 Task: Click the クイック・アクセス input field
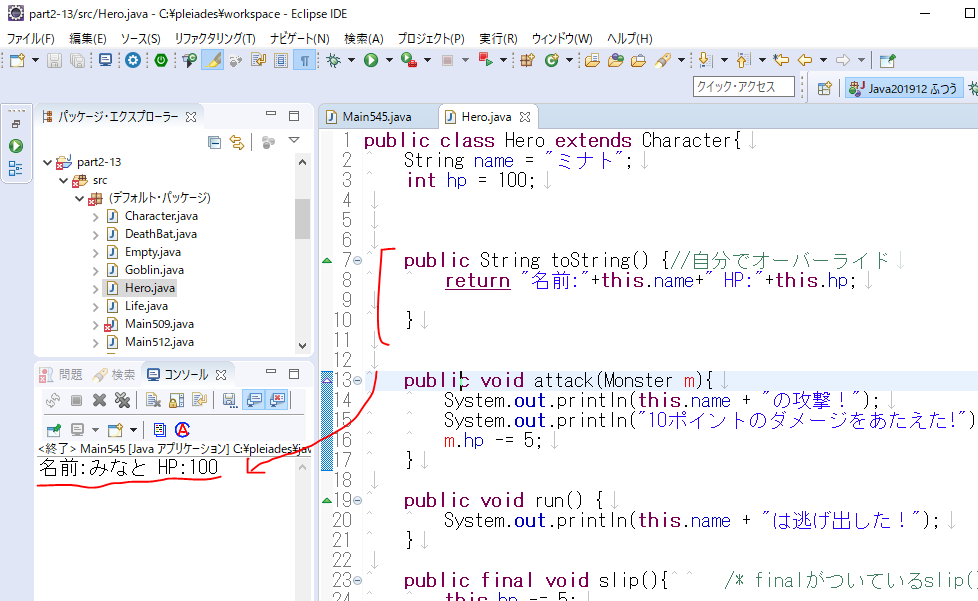[x=743, y=87]
